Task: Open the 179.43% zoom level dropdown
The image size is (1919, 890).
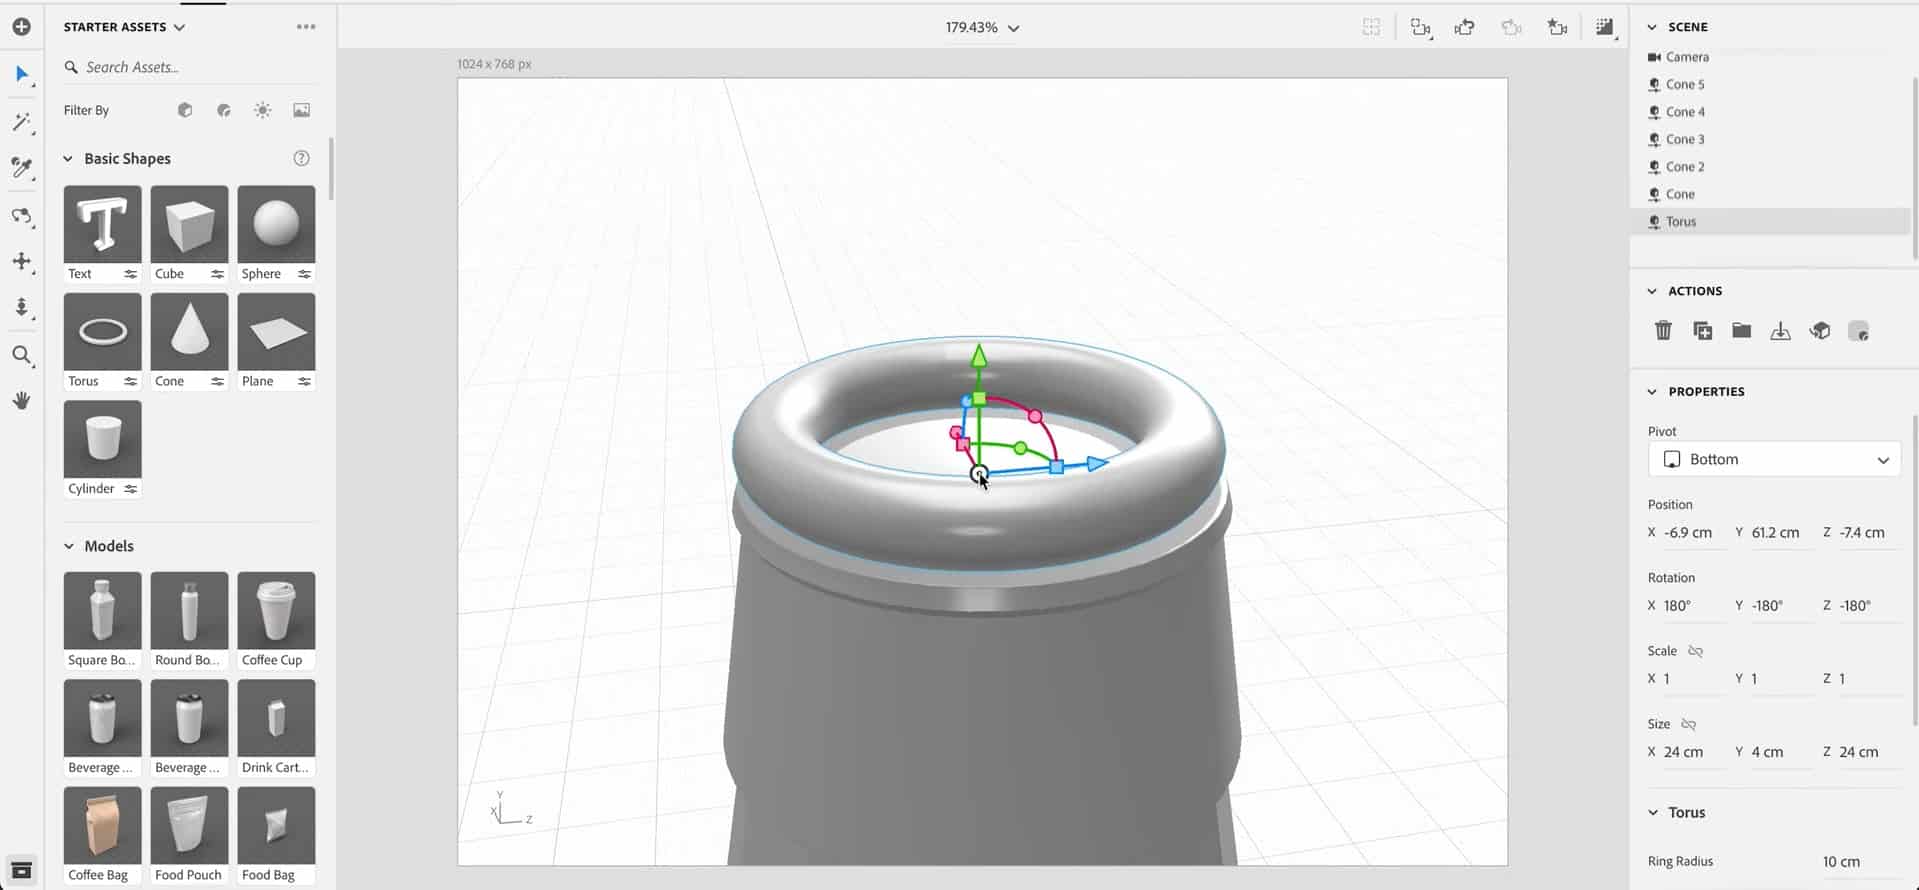Action: click(982, 28)
